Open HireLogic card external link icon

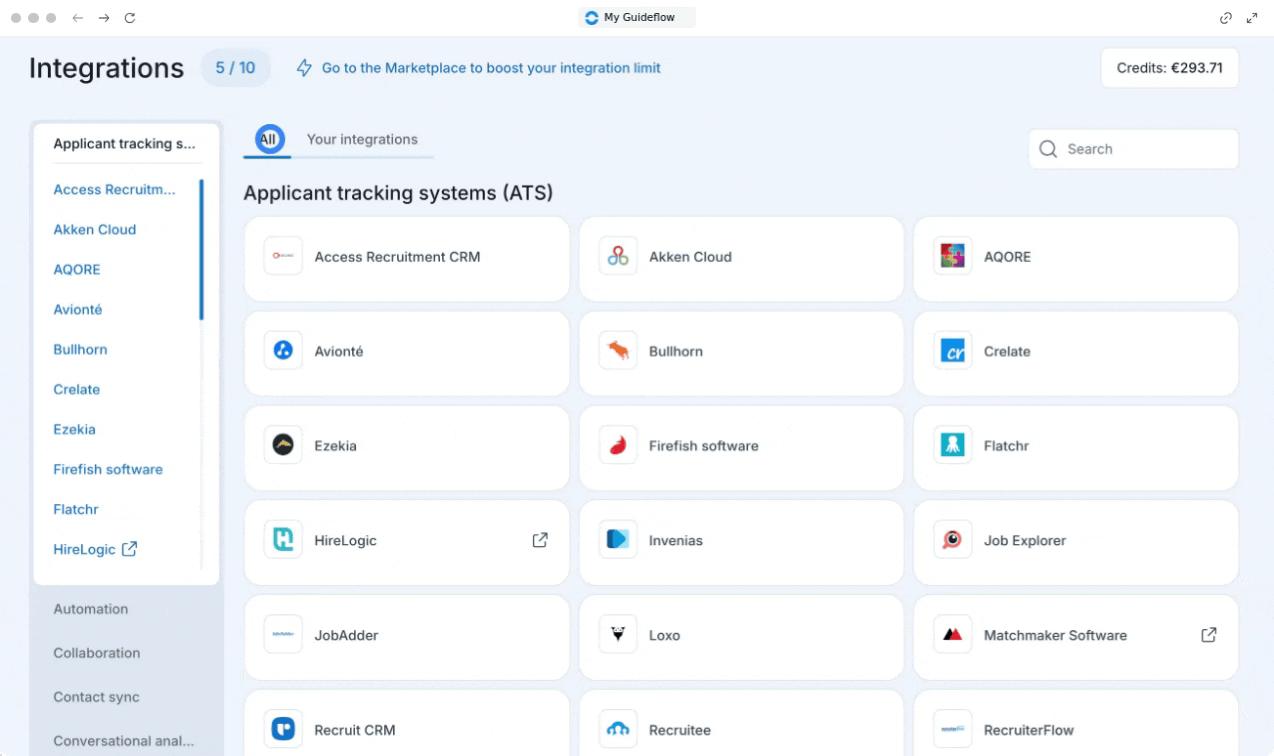pyautogui.click(x=540, y=541)
